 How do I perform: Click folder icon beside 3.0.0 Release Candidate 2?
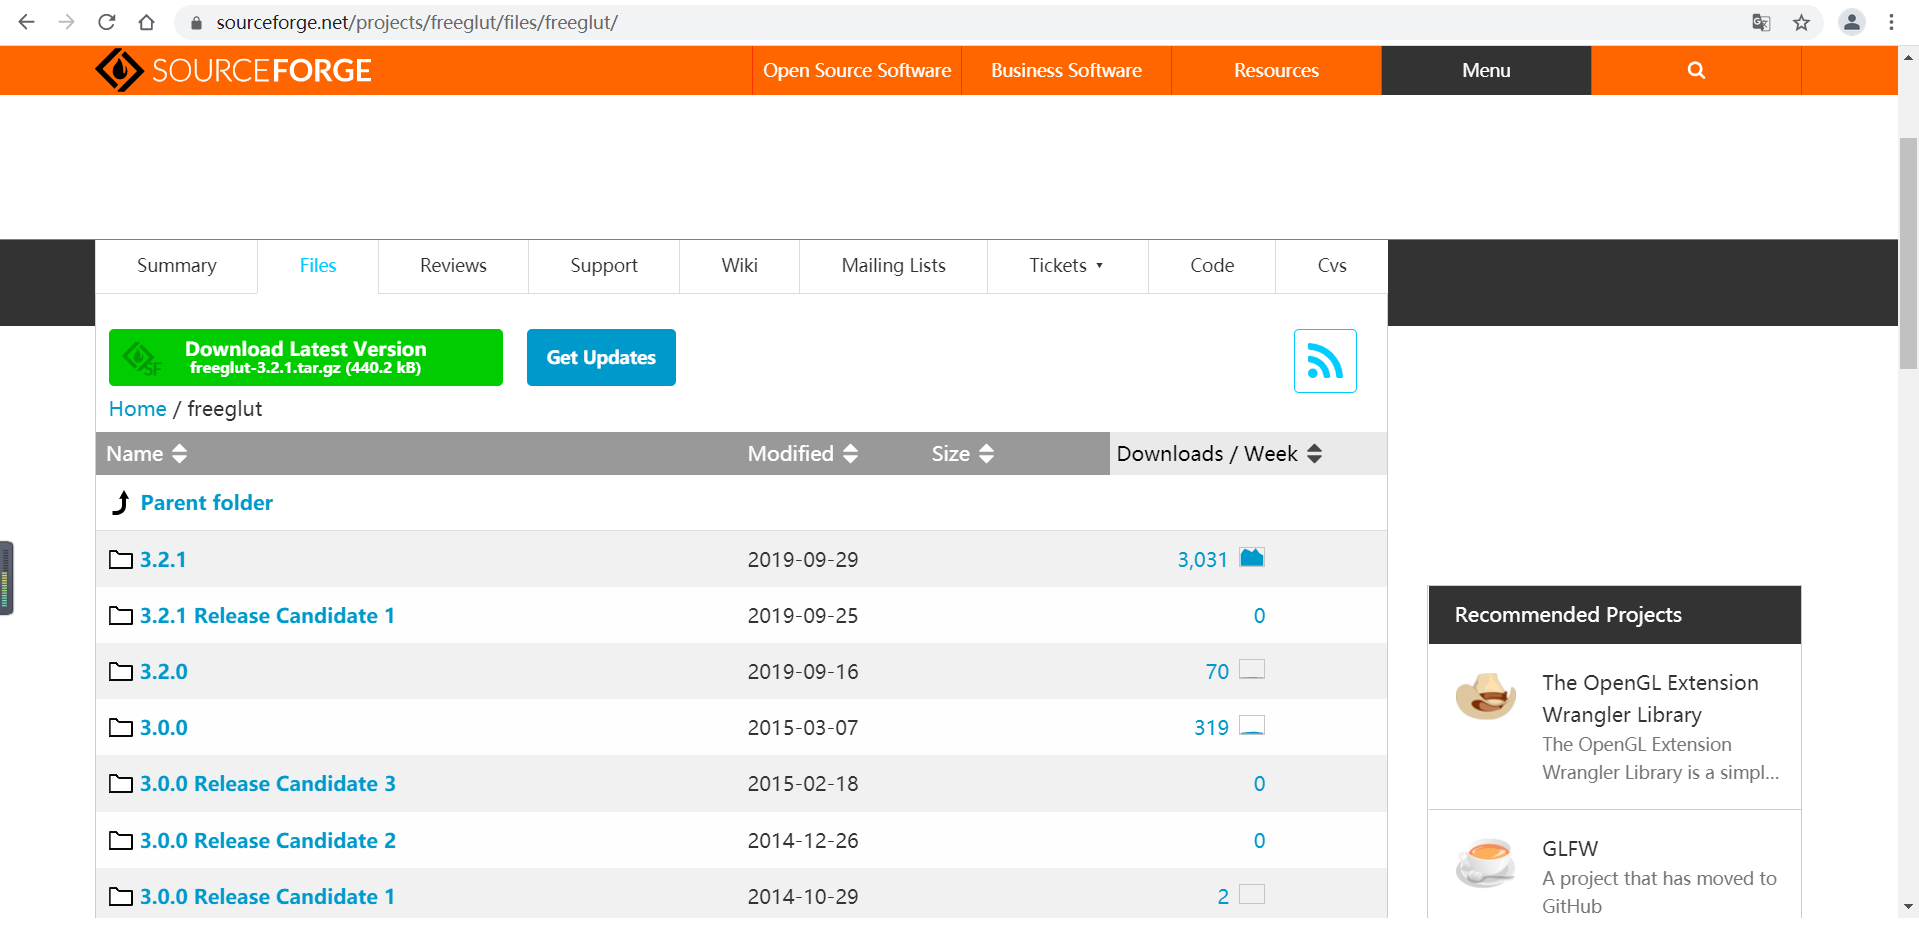pos(121,840)
